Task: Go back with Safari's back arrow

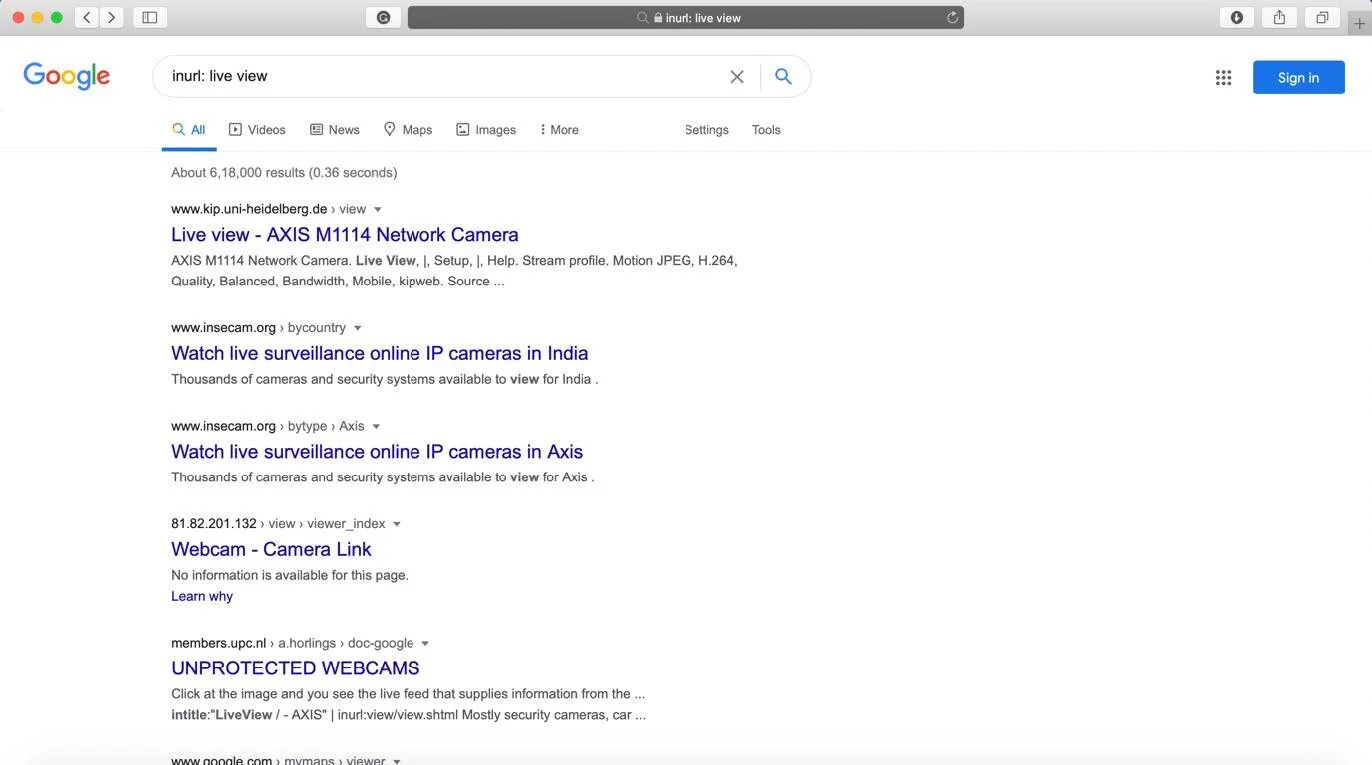Action: (x=87, y=17)
